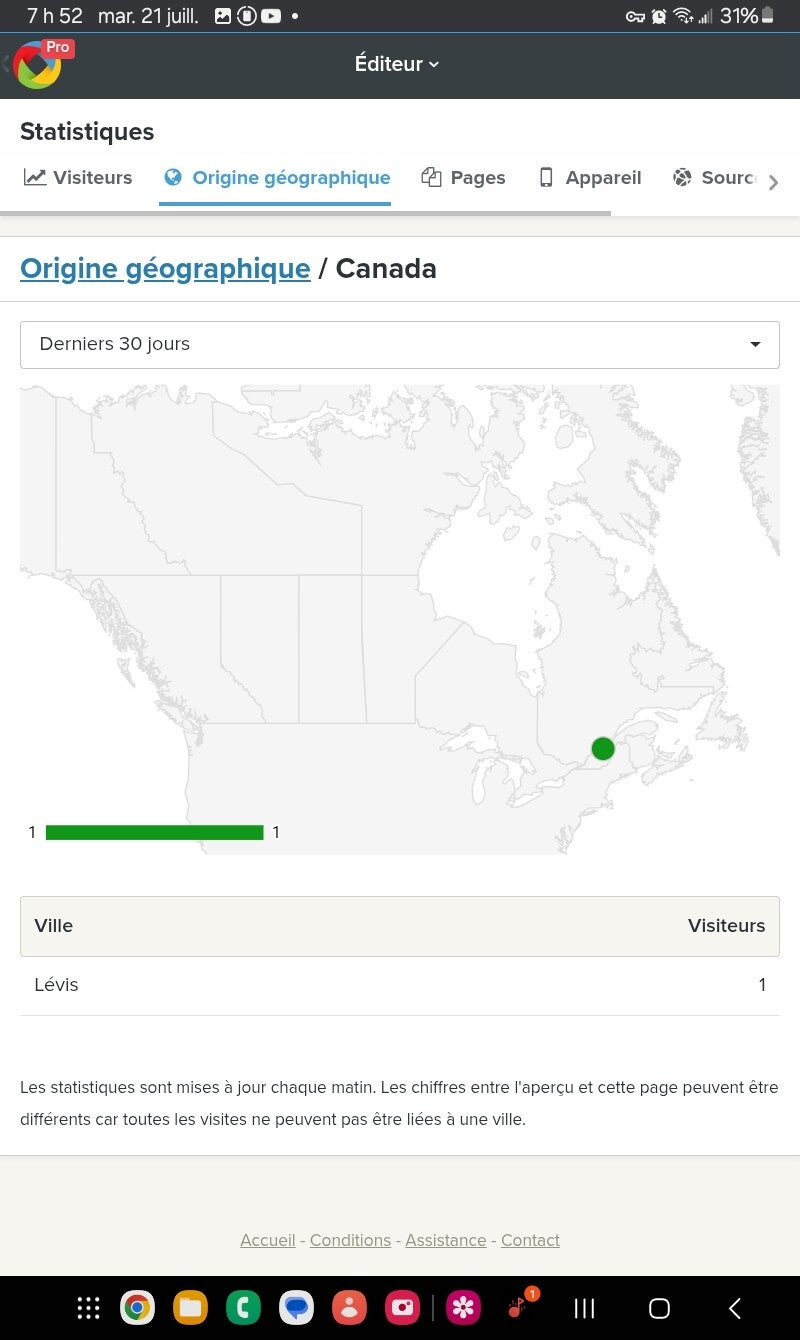The height and width of the screenshot is (1340, 800).
Task: Tap the Pro app logo icon
Action: (40, 64)
